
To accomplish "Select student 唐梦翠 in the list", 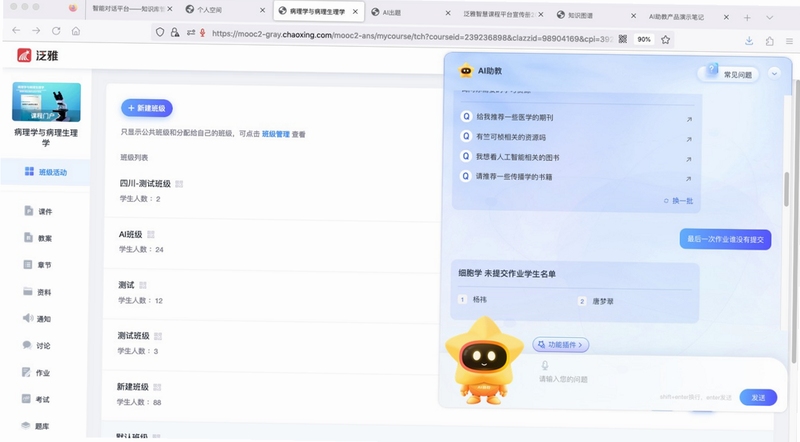I will tap(603, 302).
